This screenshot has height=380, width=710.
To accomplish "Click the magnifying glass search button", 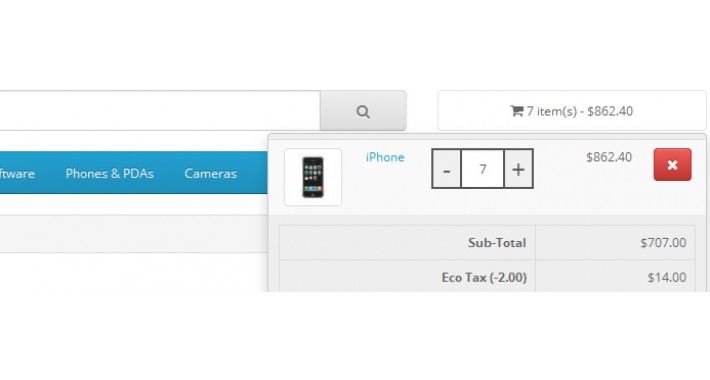I will pos(363,111).
